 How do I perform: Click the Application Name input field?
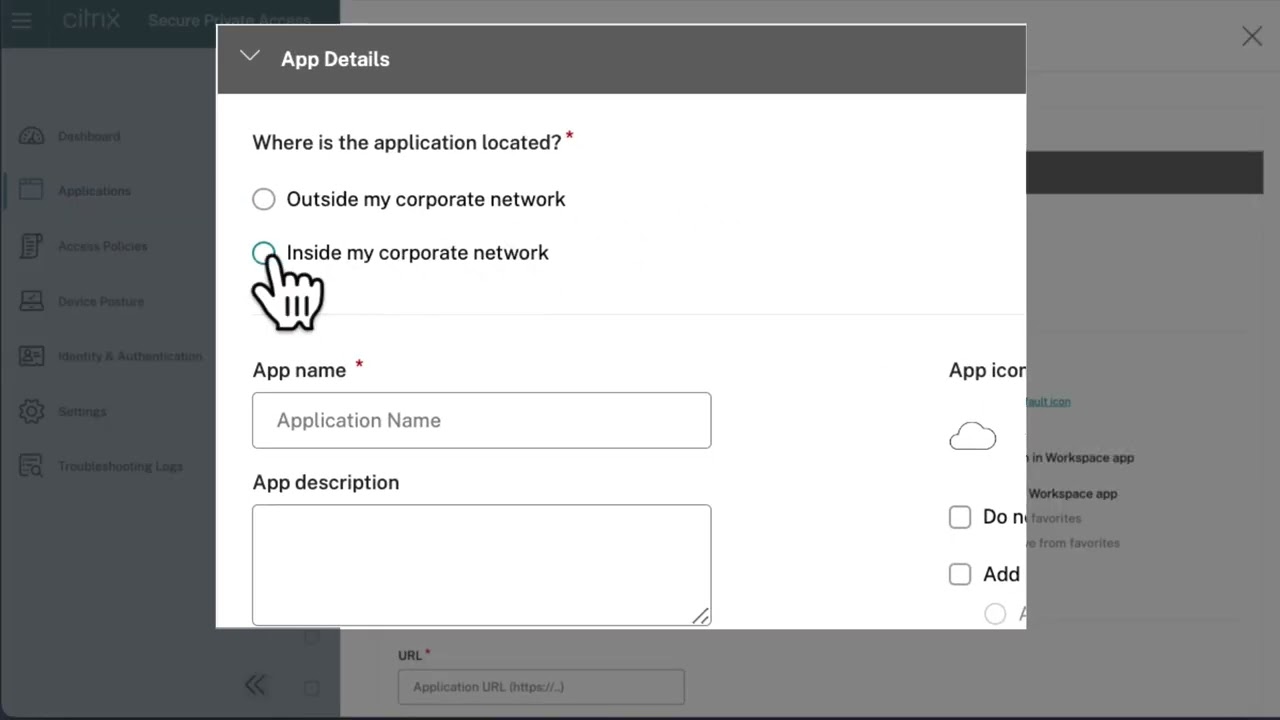pyautogui.click(x=481, y=420)
